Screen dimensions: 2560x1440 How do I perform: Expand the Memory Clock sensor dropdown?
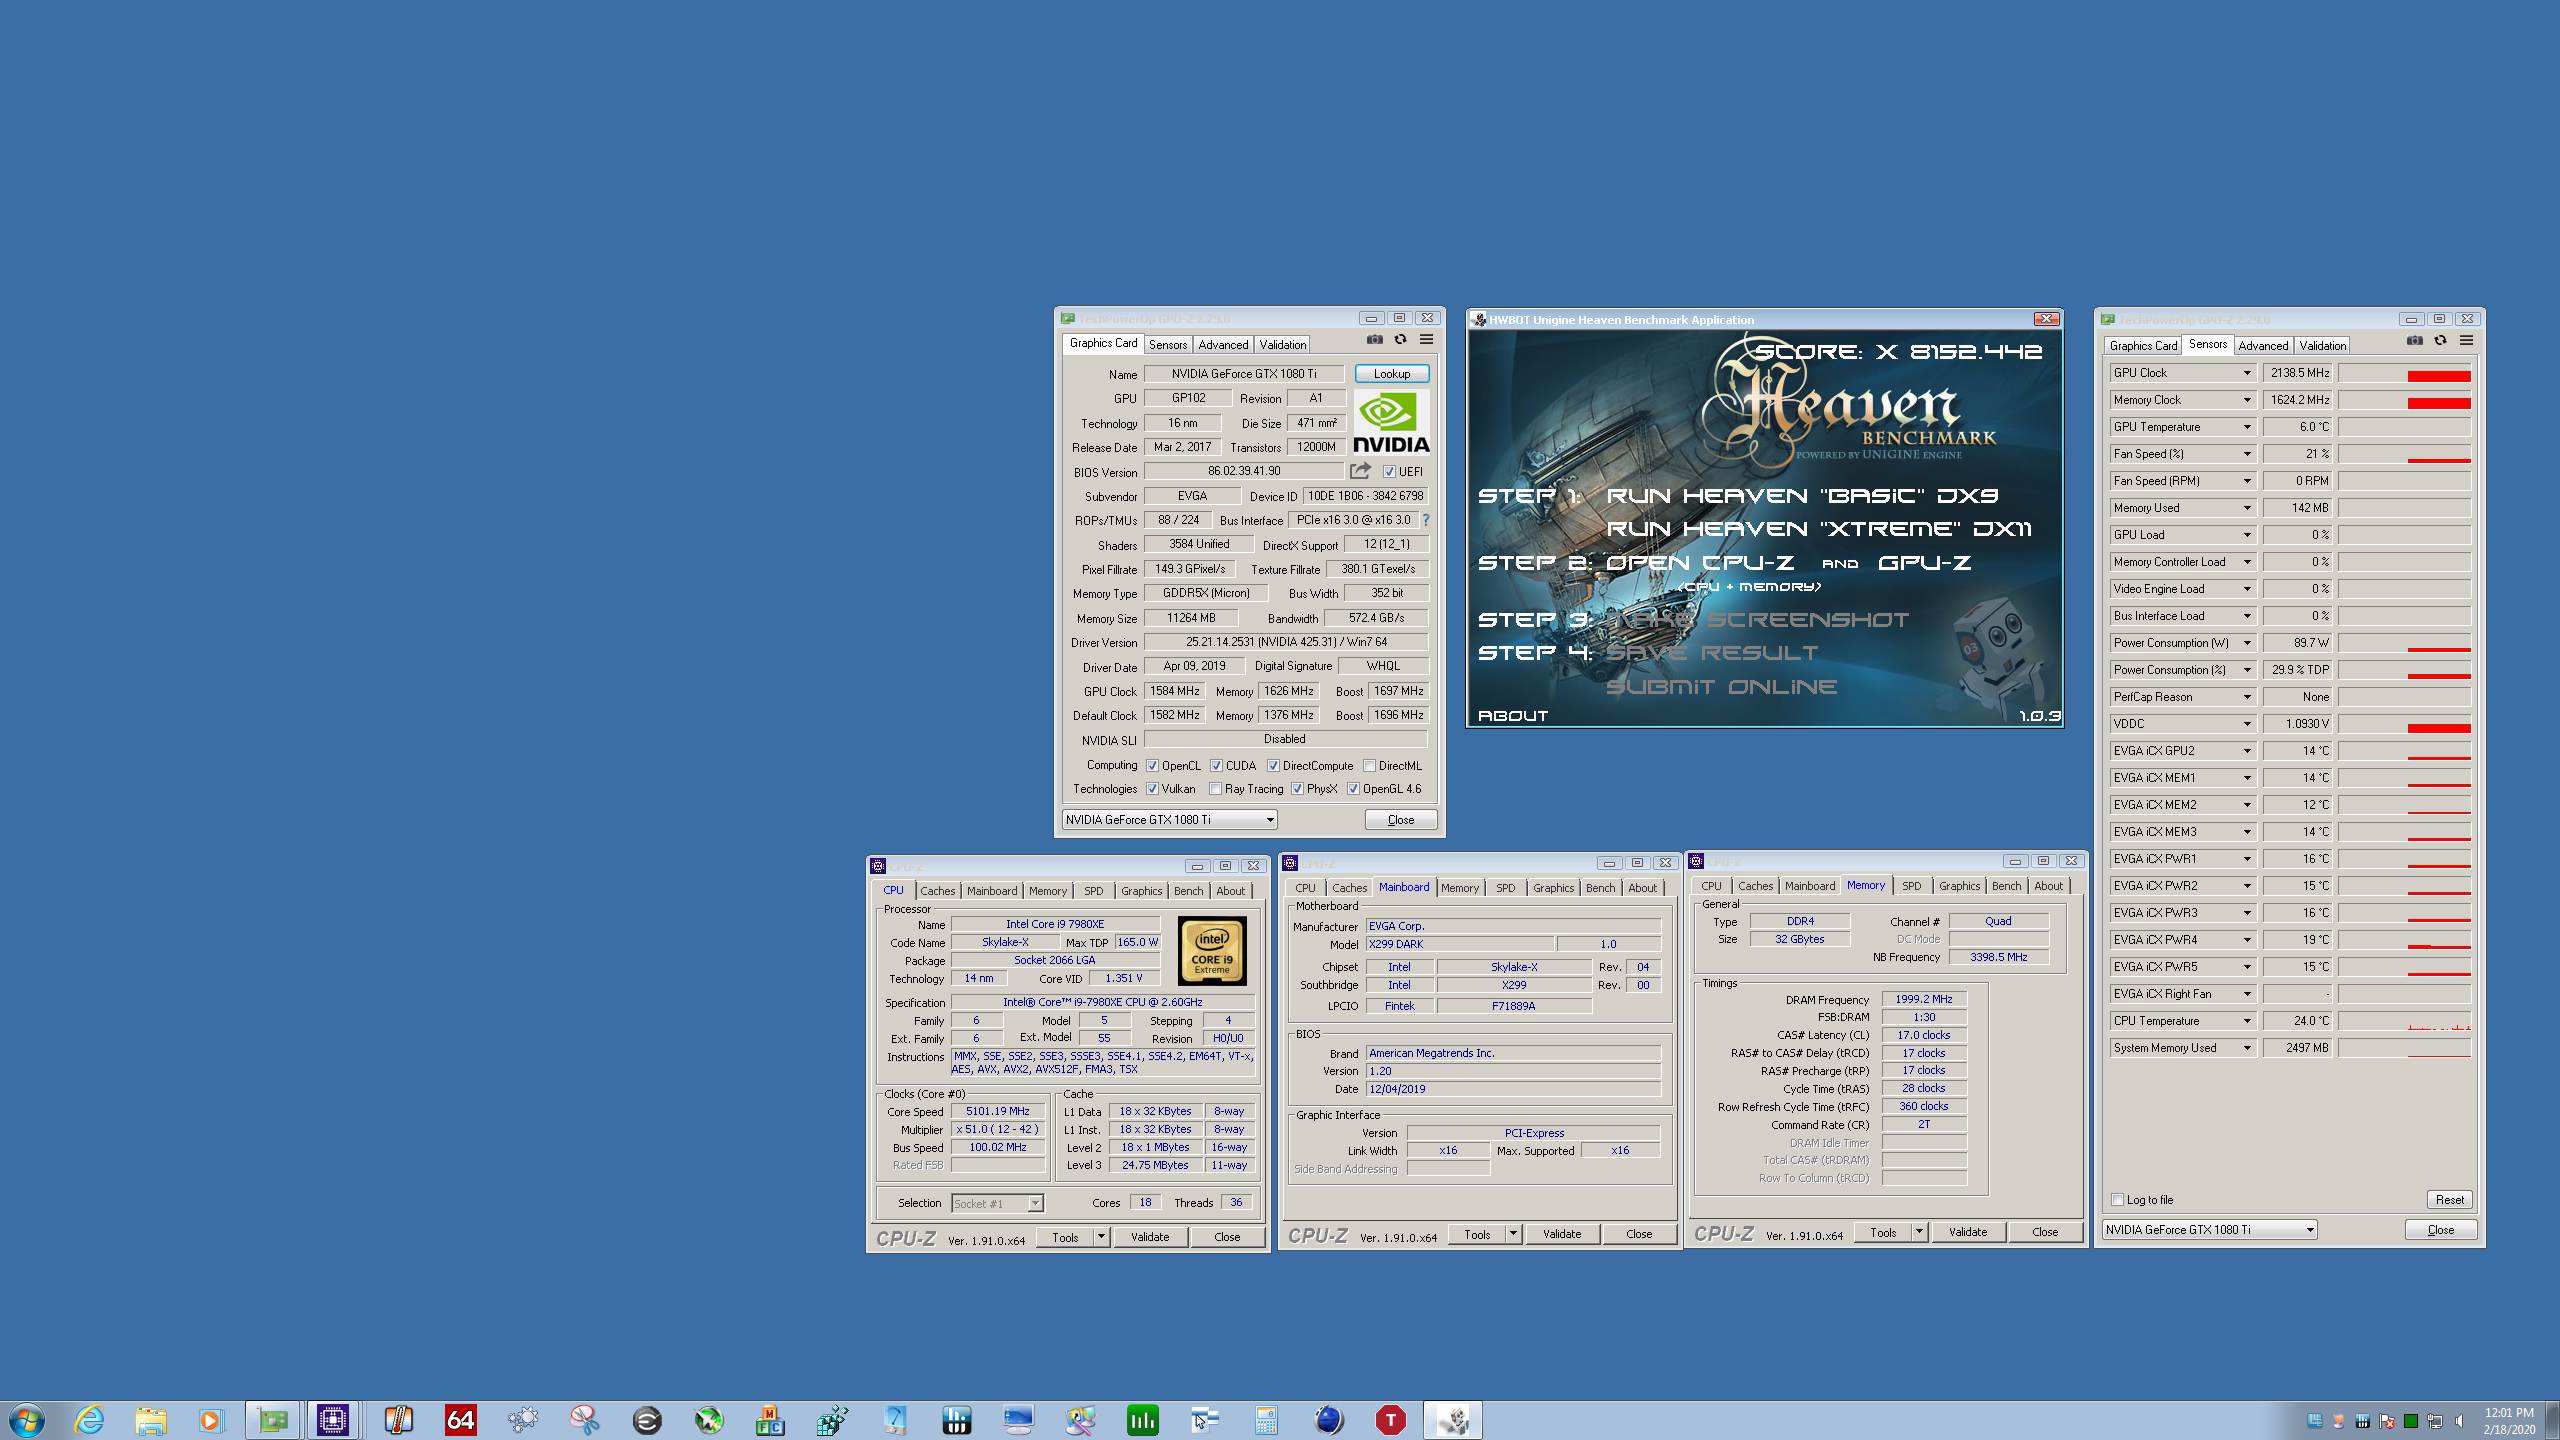2247,400
